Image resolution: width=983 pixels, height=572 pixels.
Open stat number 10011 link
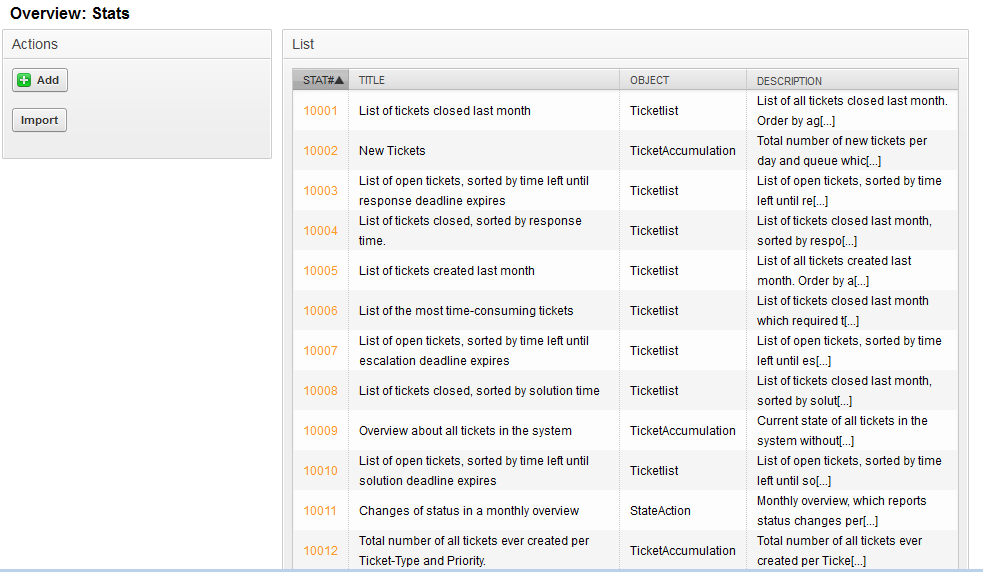tap(320, 511)
